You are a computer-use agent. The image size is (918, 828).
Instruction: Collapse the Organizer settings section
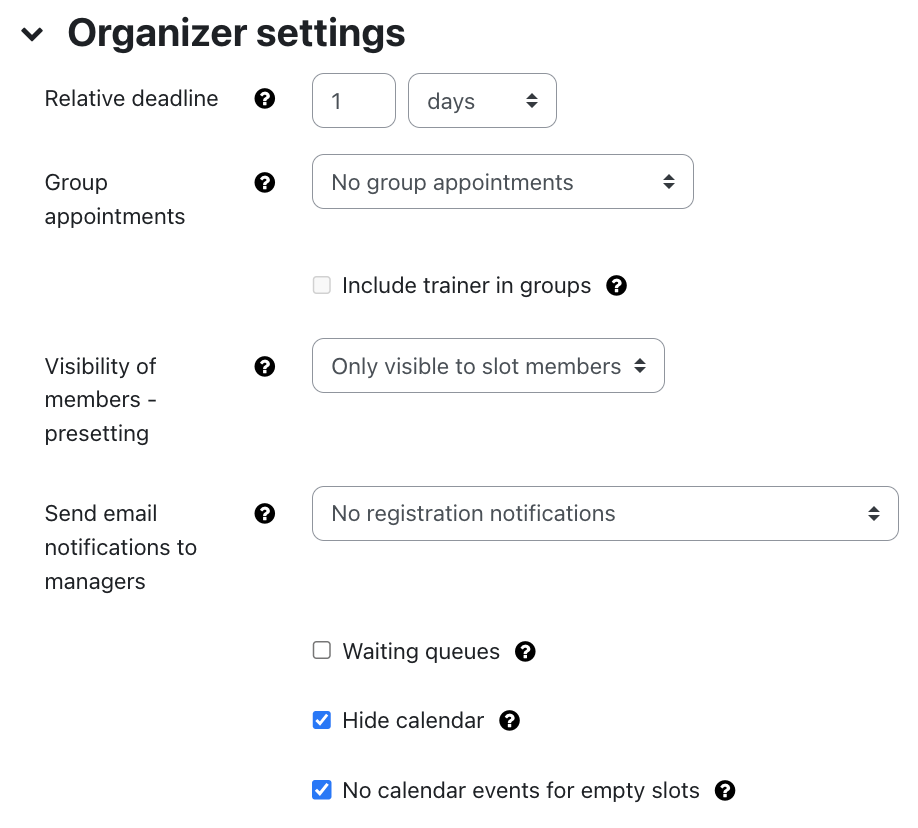[32, 32]
